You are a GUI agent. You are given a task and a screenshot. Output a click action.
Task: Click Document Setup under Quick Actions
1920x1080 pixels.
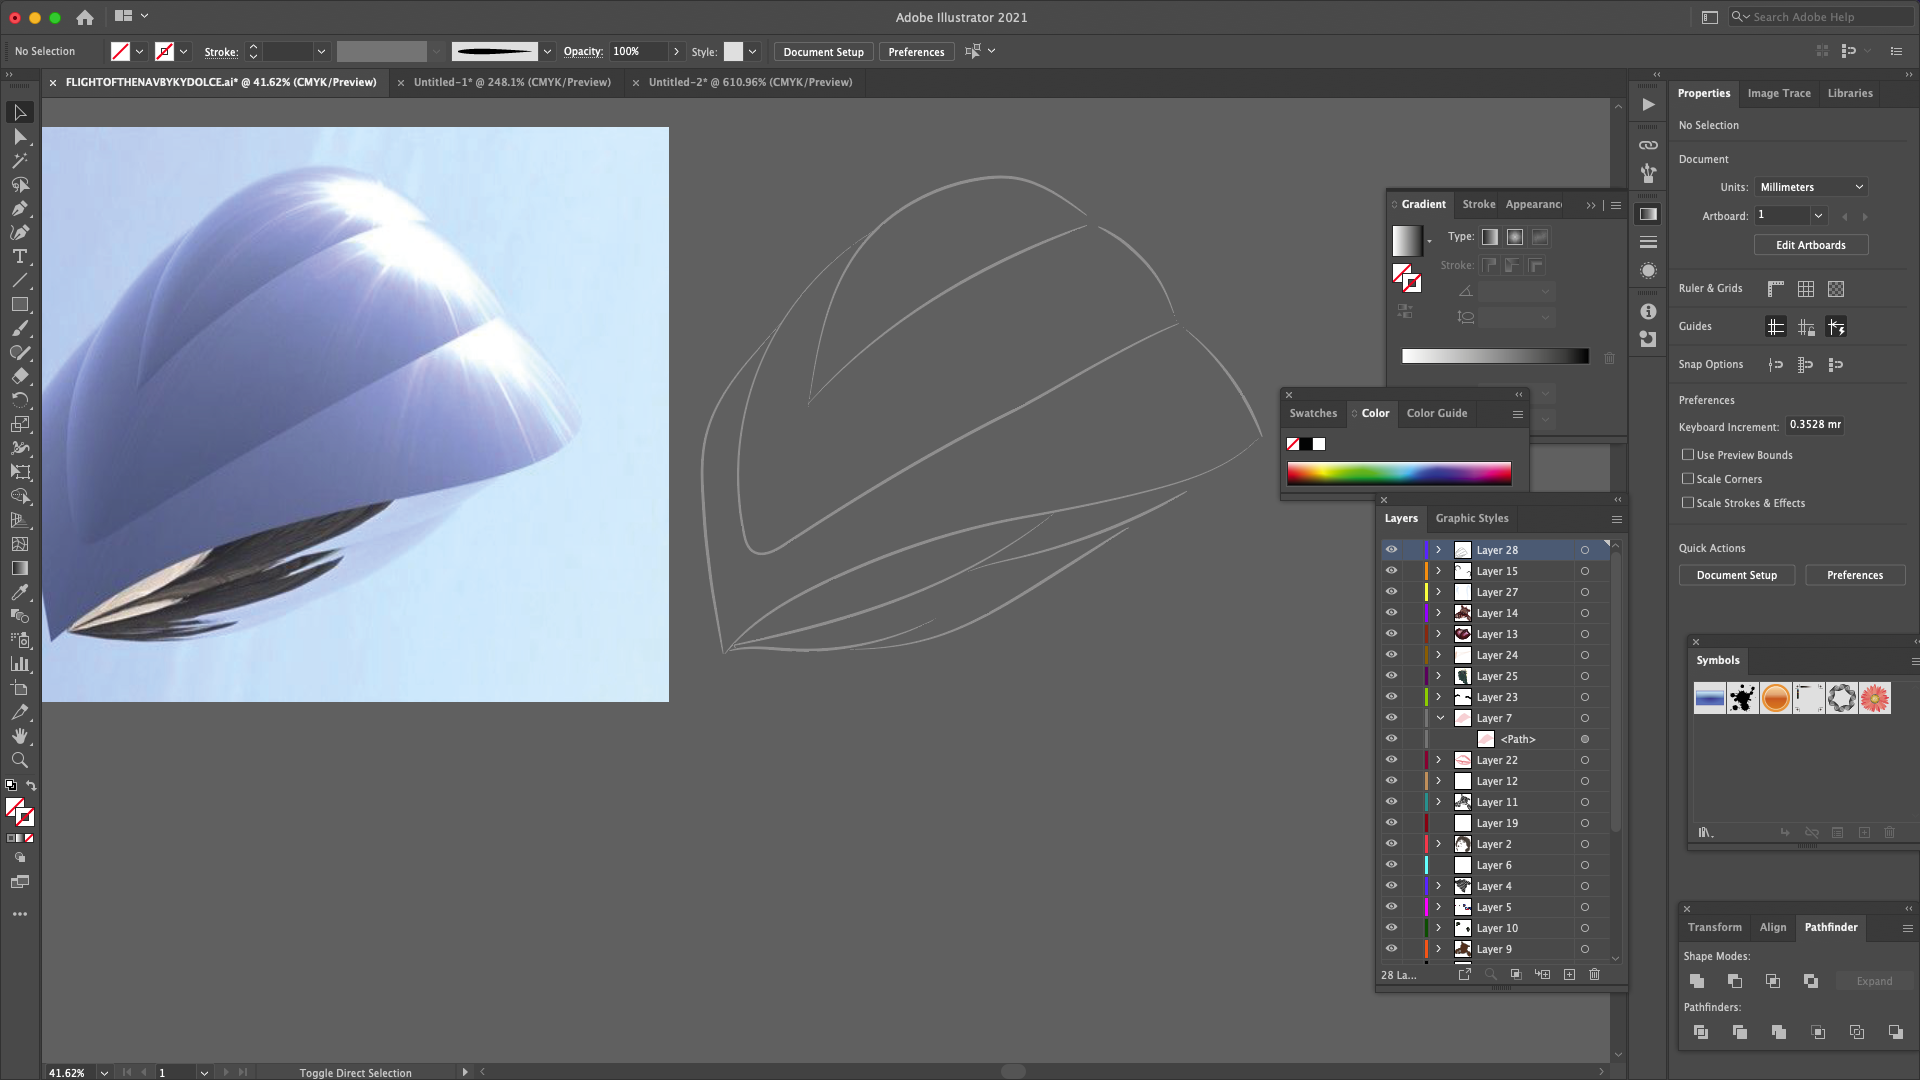tap(1737, 575)
